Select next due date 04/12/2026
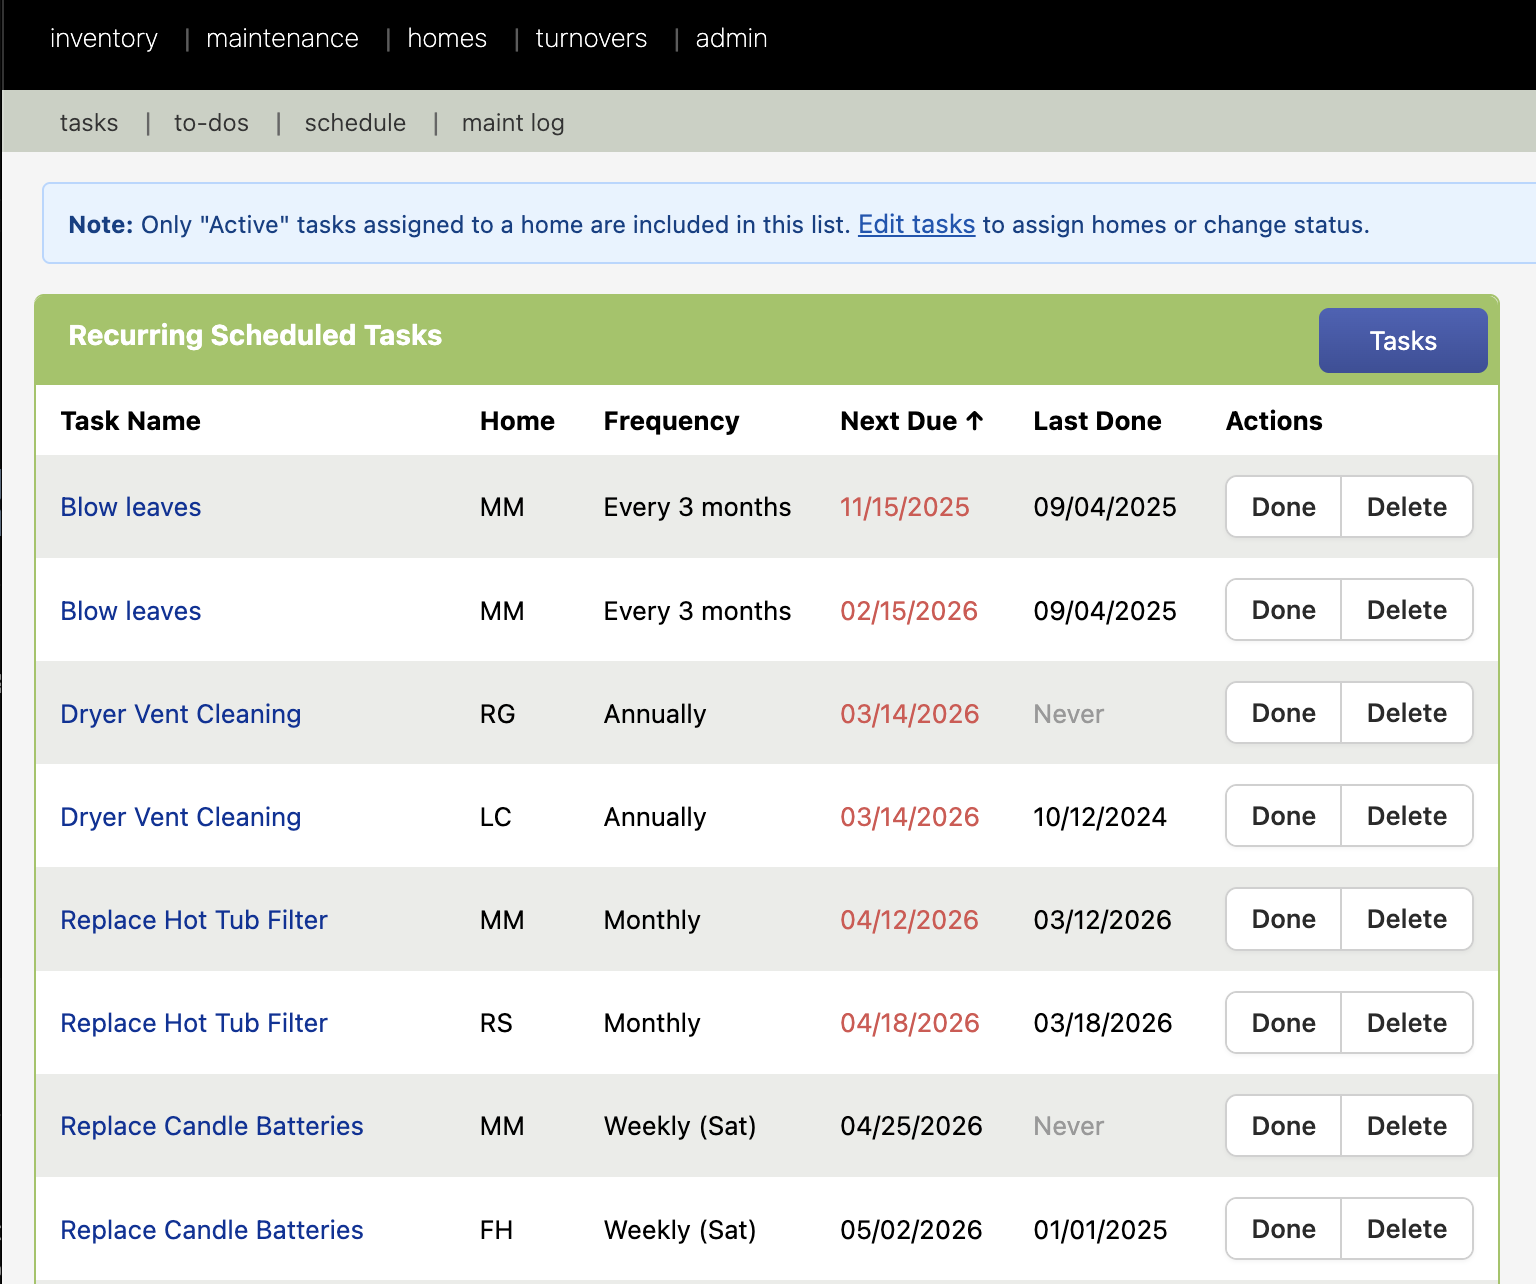Image resolution: width=1536 pixels, height=1284 pixels. click(x=909, y=920)
